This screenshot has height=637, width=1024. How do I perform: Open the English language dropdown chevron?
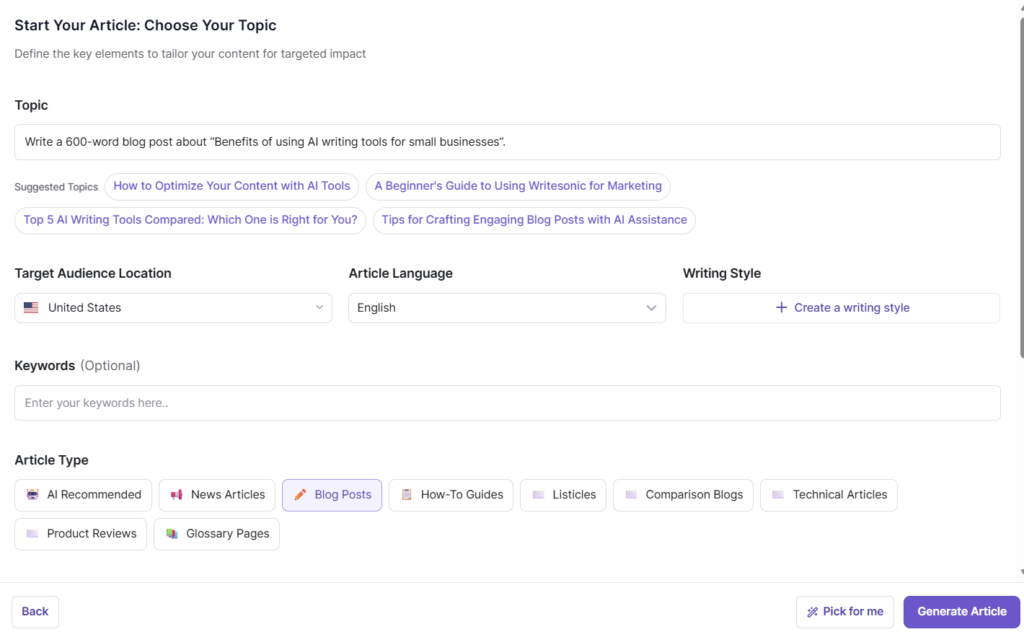tap(651, 307)
